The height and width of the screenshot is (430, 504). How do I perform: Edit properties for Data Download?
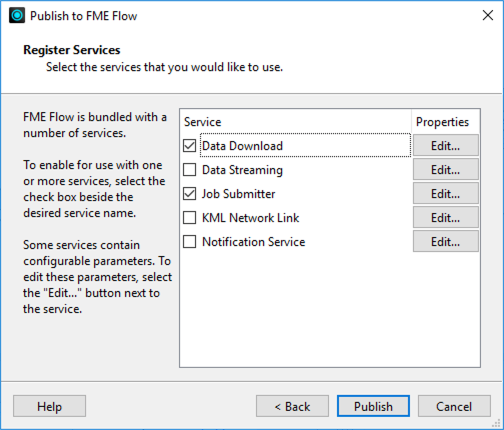pyautogui.click(x=446, y=145)
